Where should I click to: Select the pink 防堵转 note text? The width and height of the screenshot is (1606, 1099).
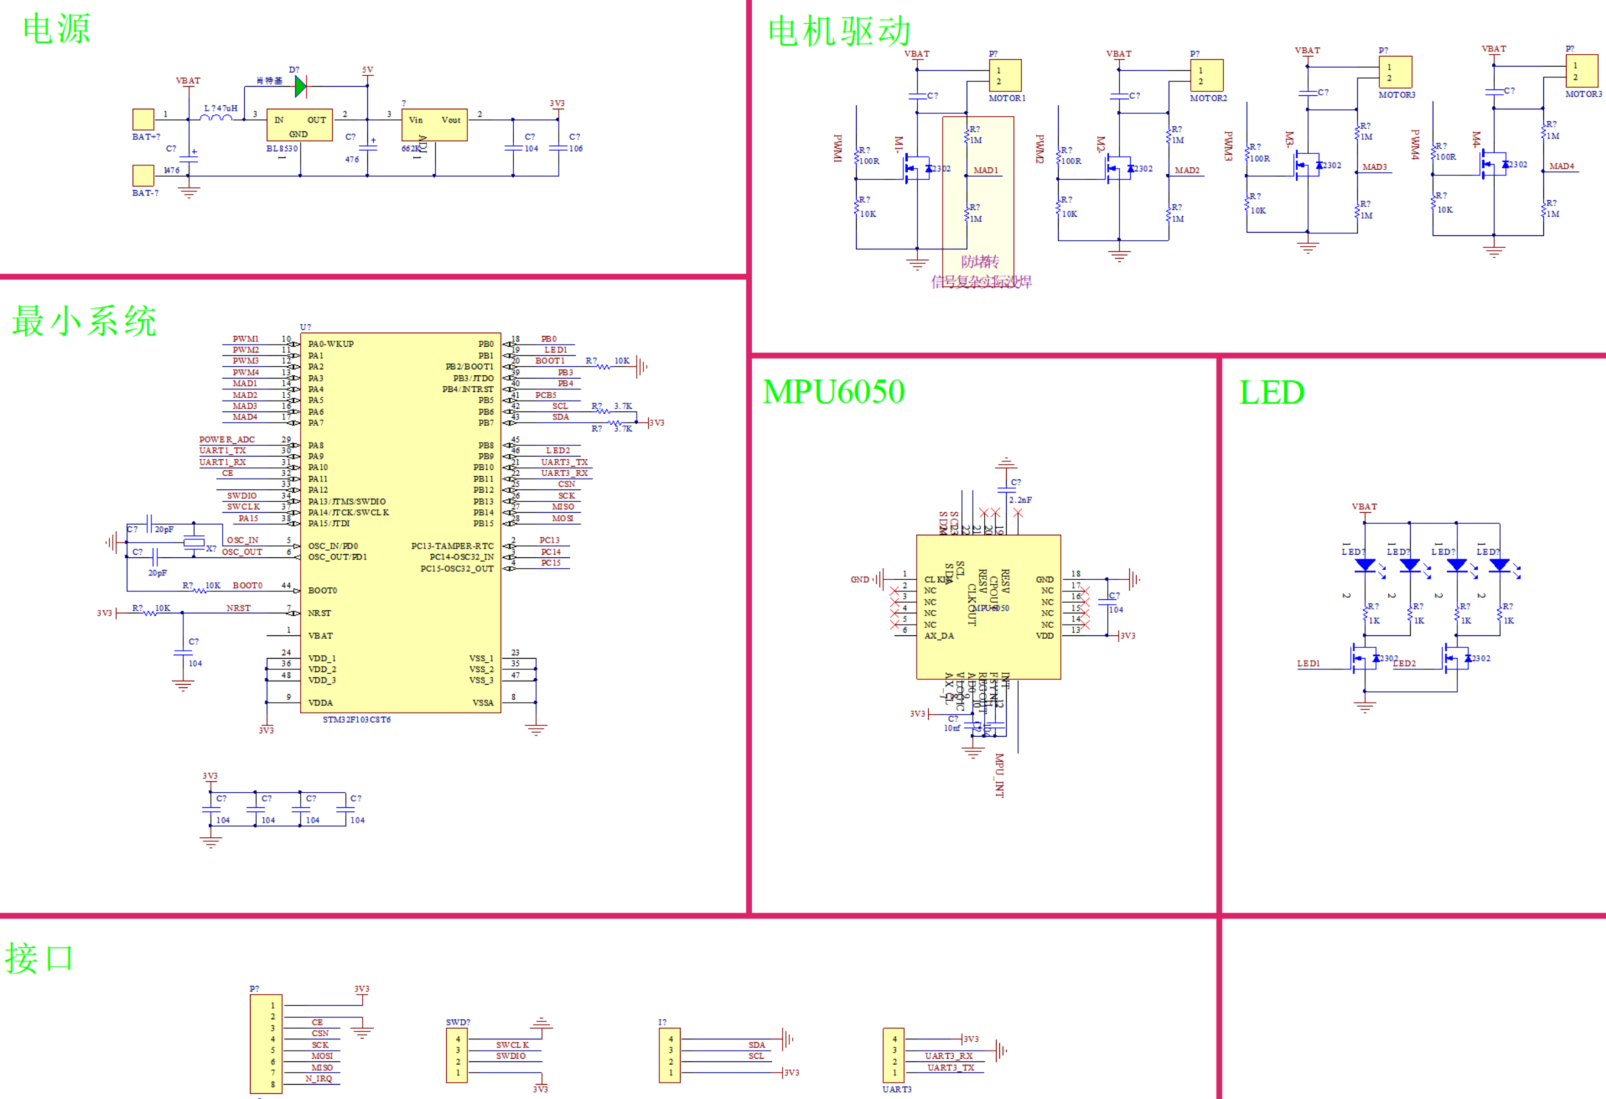980,262
